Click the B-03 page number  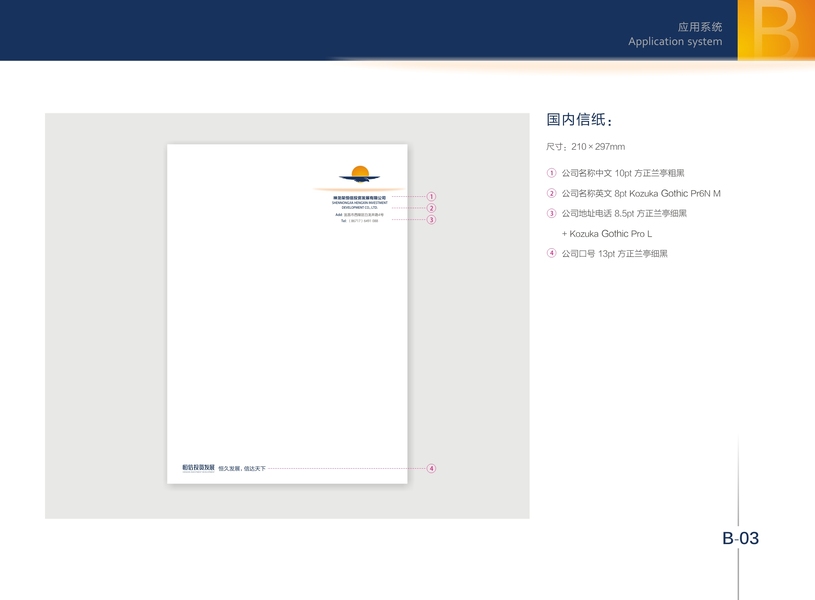point(740,538)
